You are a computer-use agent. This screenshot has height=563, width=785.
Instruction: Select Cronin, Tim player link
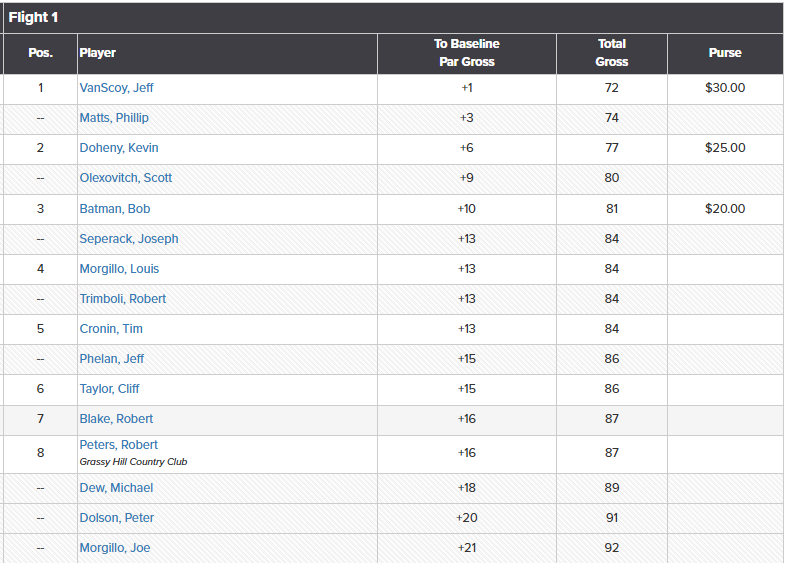coord(111,329)
